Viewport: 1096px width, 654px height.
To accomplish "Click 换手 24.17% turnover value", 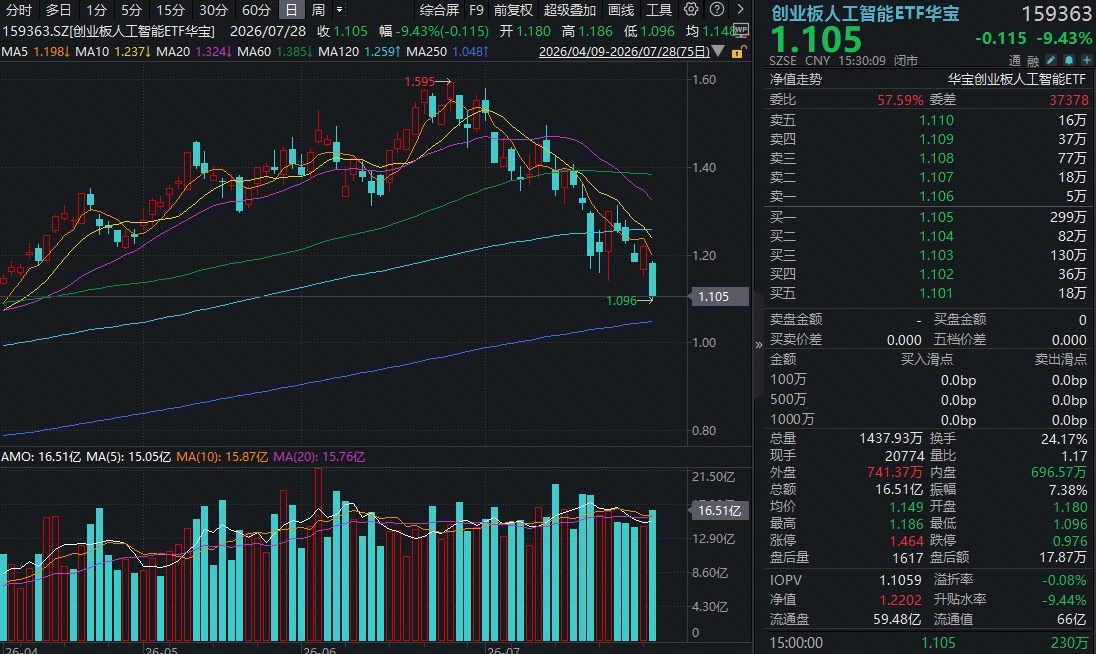I will 1064,439.
